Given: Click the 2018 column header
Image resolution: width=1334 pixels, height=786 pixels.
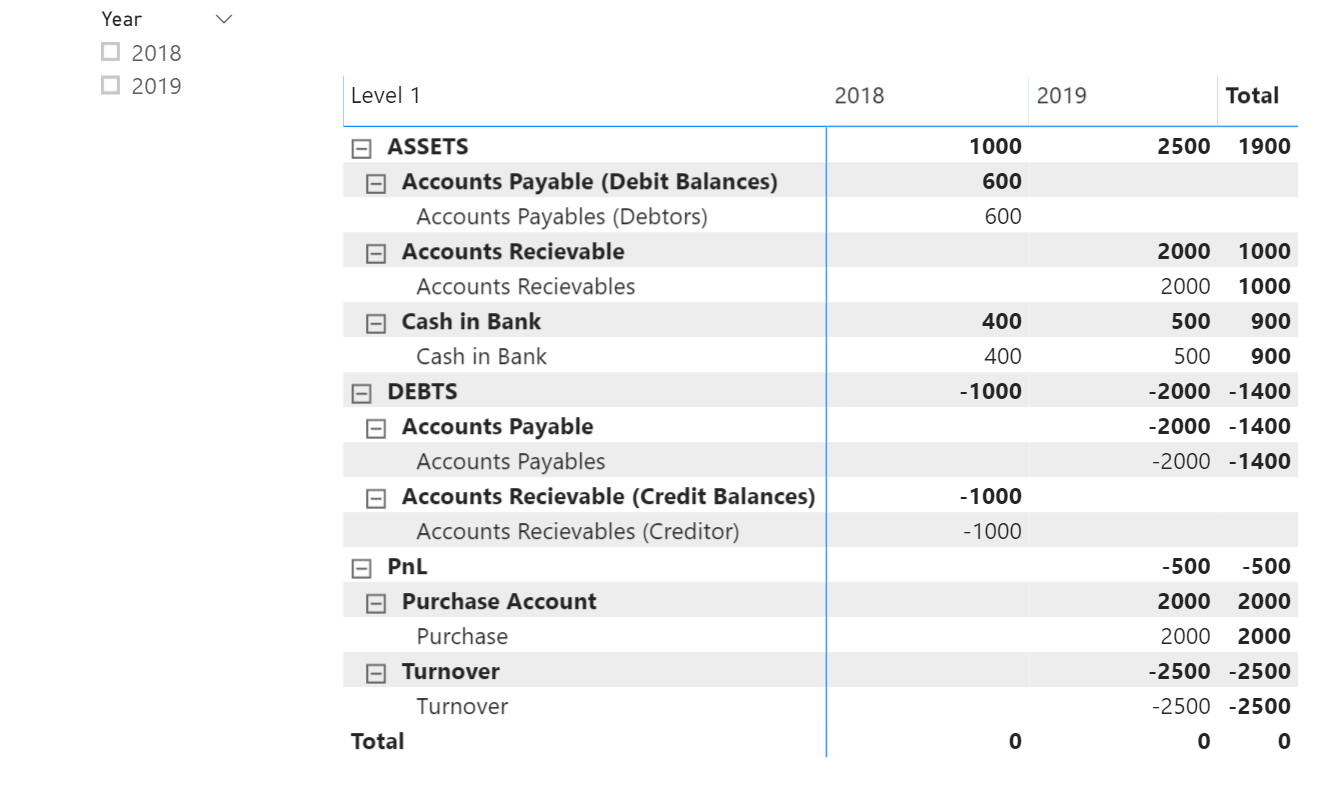Looking at the screenshot, I should (859, 96).
